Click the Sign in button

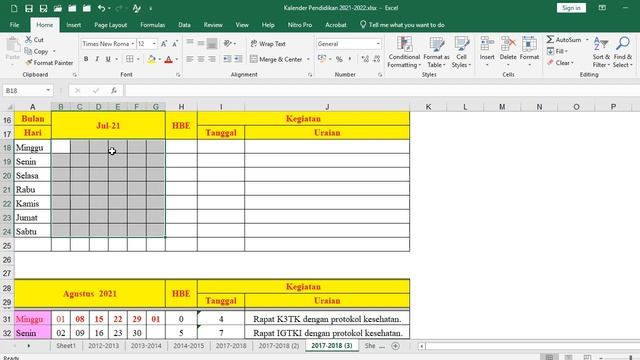tap(571, 8)
